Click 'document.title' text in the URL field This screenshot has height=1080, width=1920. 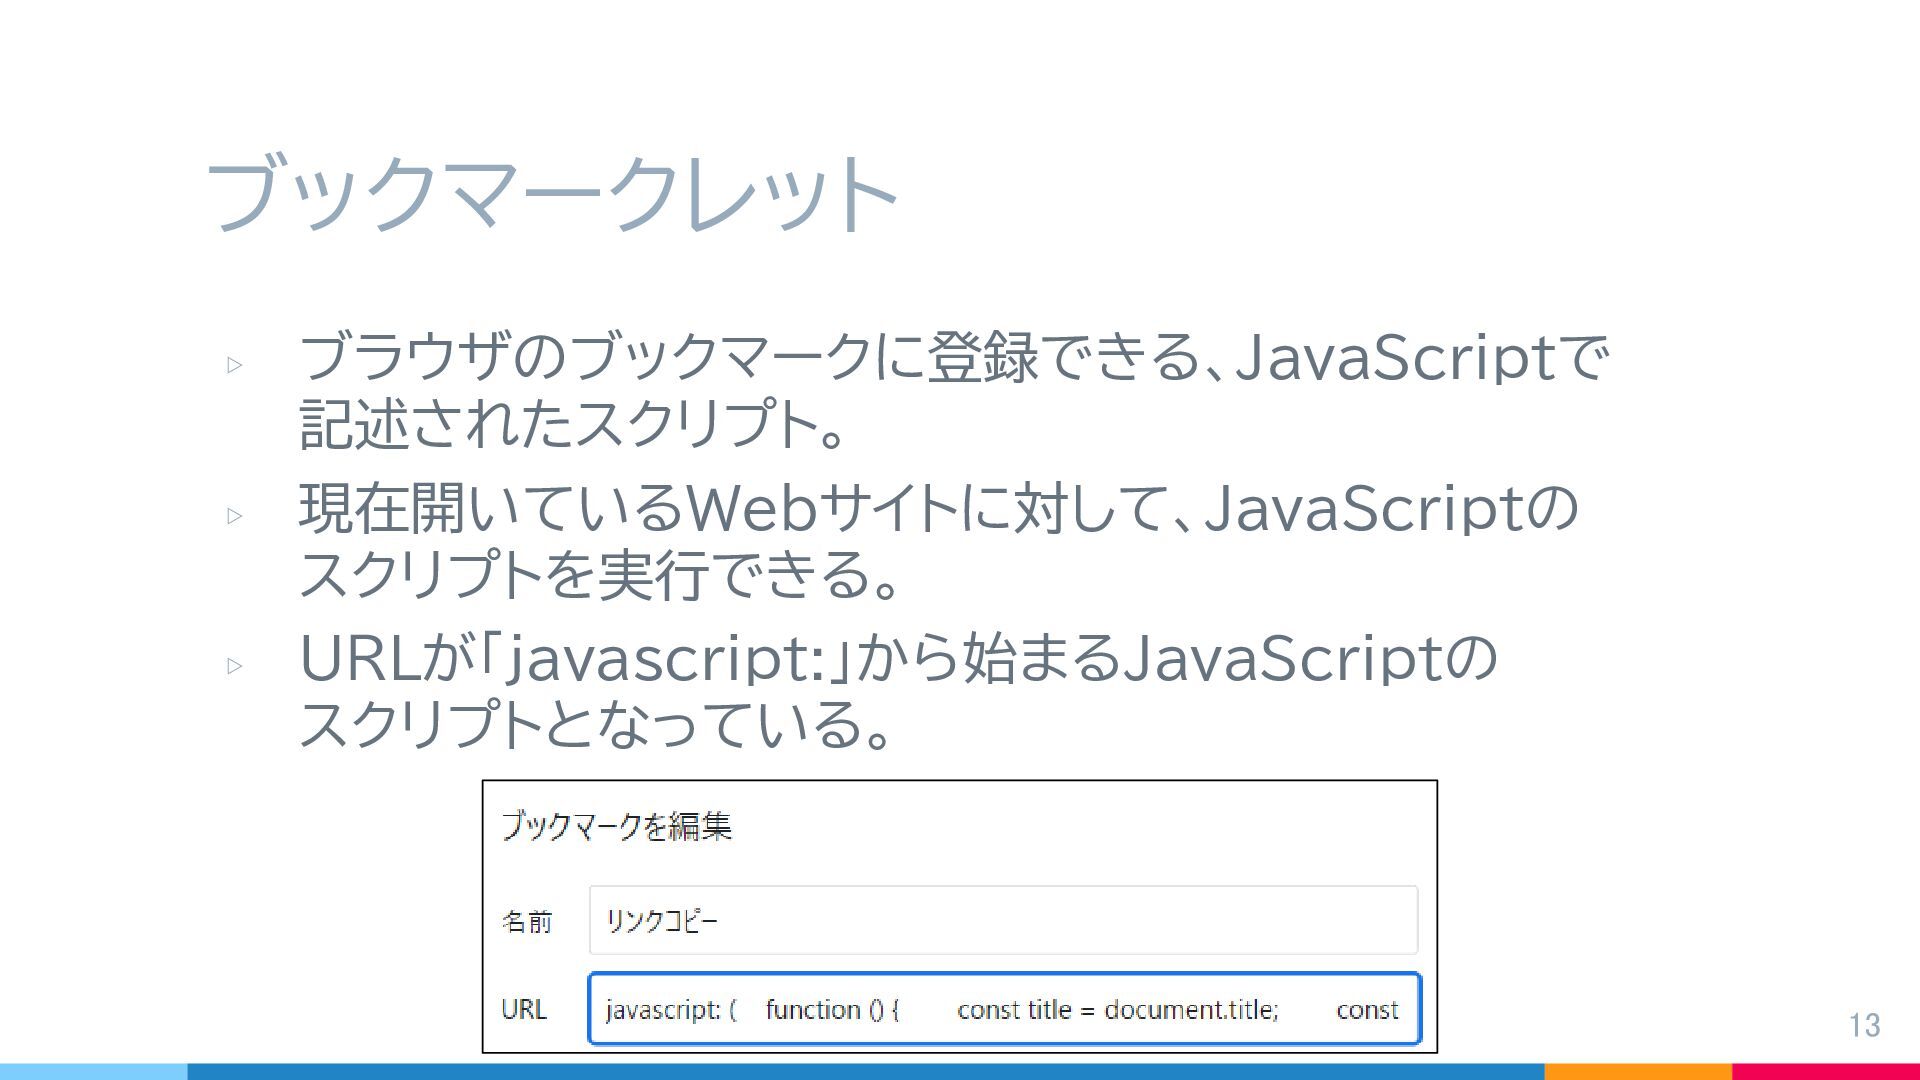click(x=1190, y=1010)
